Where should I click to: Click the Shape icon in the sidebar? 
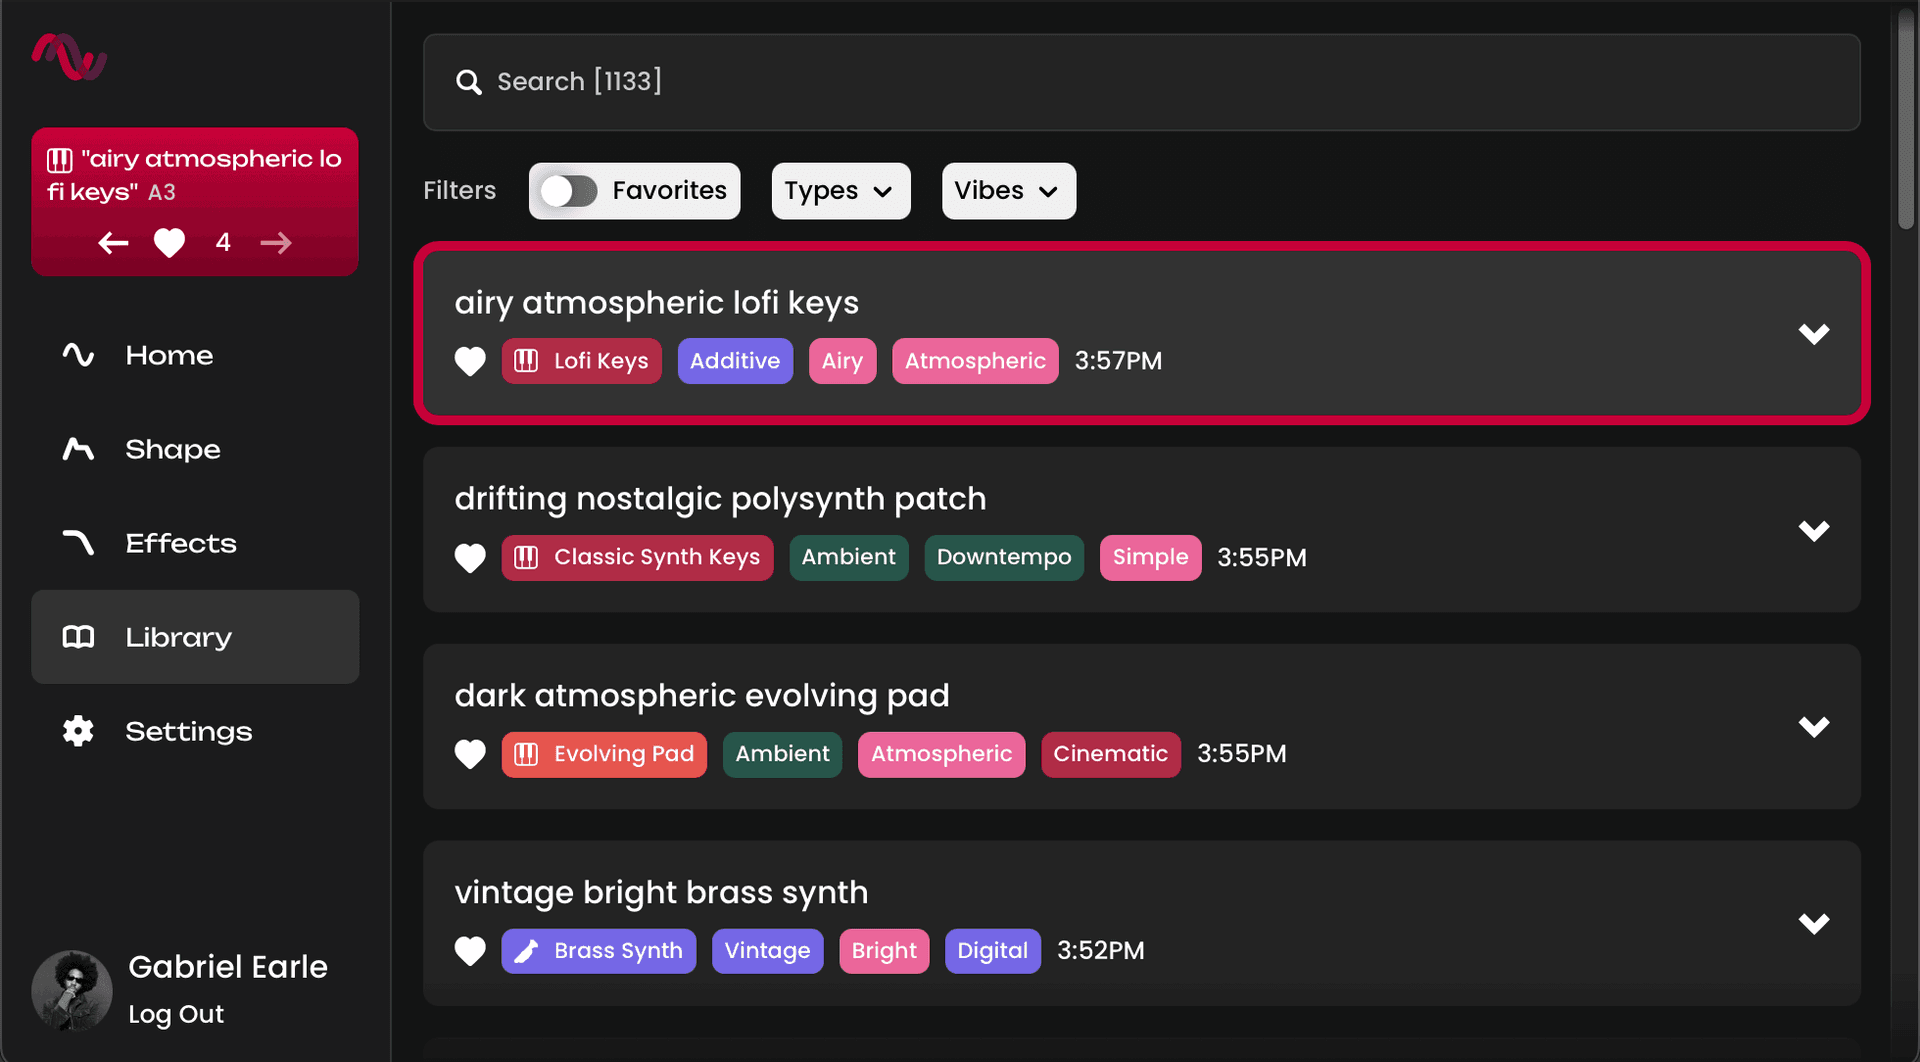click(78, 449)
